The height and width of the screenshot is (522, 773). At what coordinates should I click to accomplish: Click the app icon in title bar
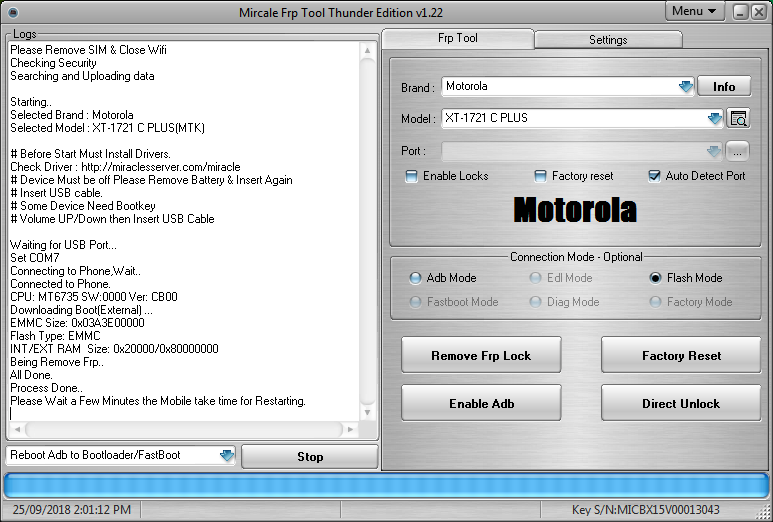(13, 12)
